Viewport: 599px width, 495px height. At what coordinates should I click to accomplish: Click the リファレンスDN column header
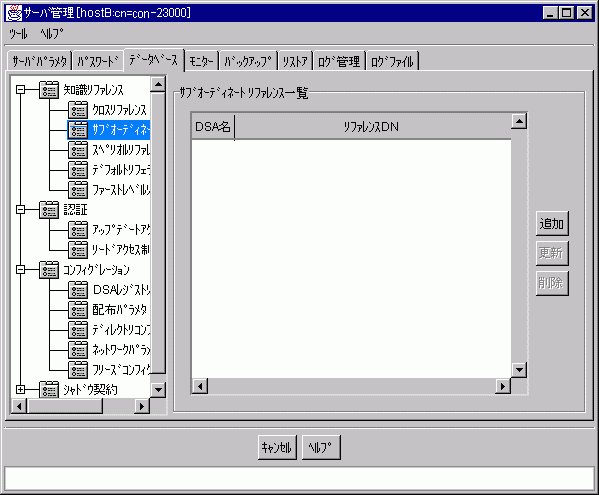pyautogui.click(x=372, y=126)
